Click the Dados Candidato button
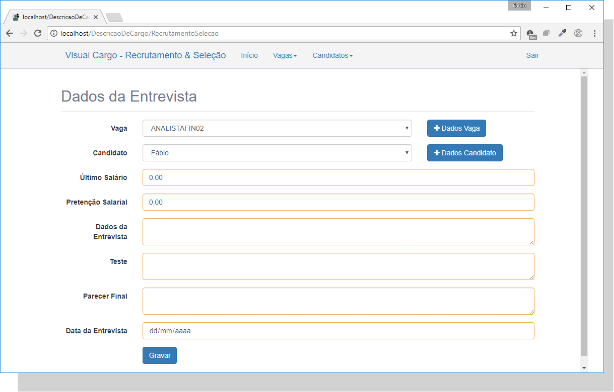Viewport: 614px width, 392px height. [465, 153]
